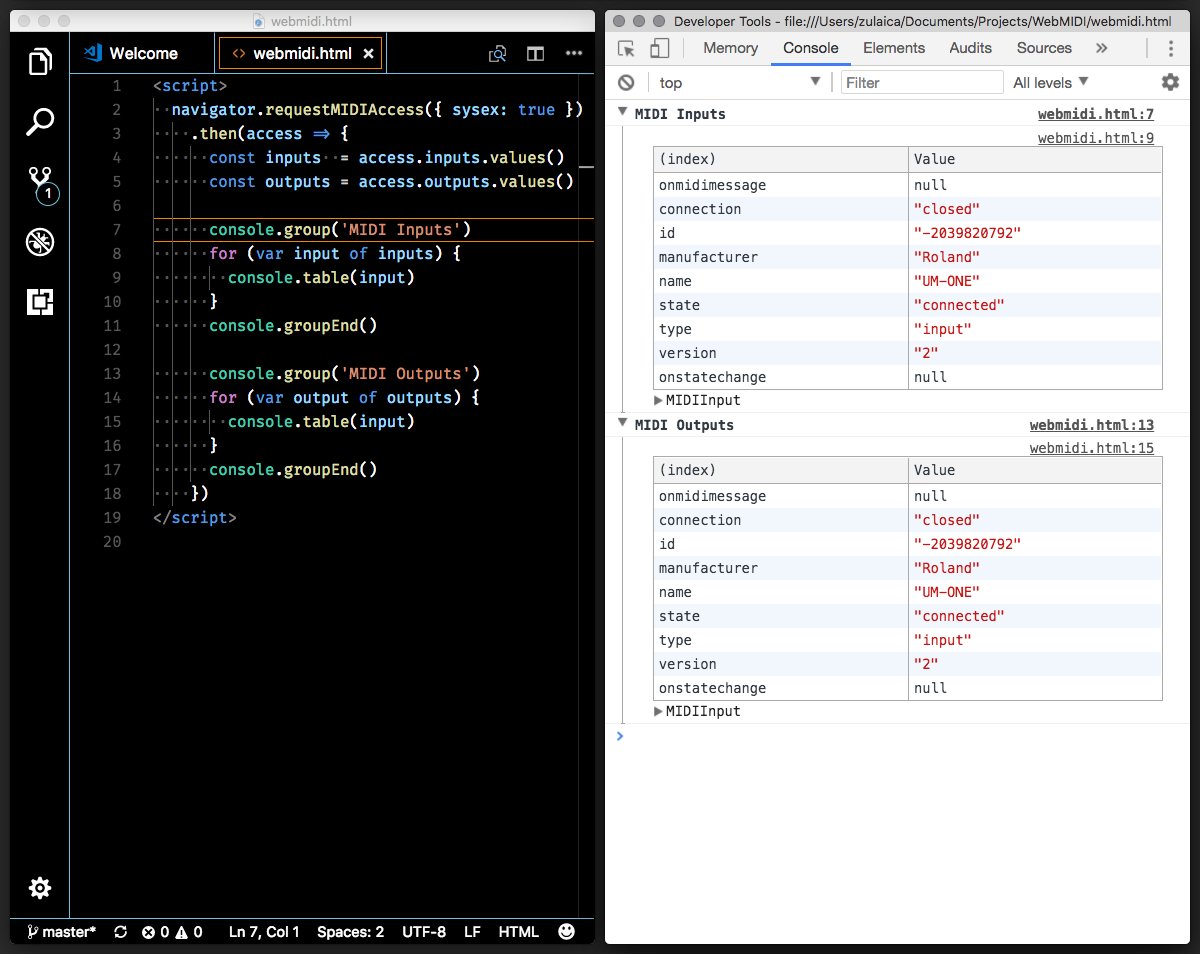Open the Debug icon in VS Code sidebar
Viewport: 1200px width, 954px height.
pos(40,241)
